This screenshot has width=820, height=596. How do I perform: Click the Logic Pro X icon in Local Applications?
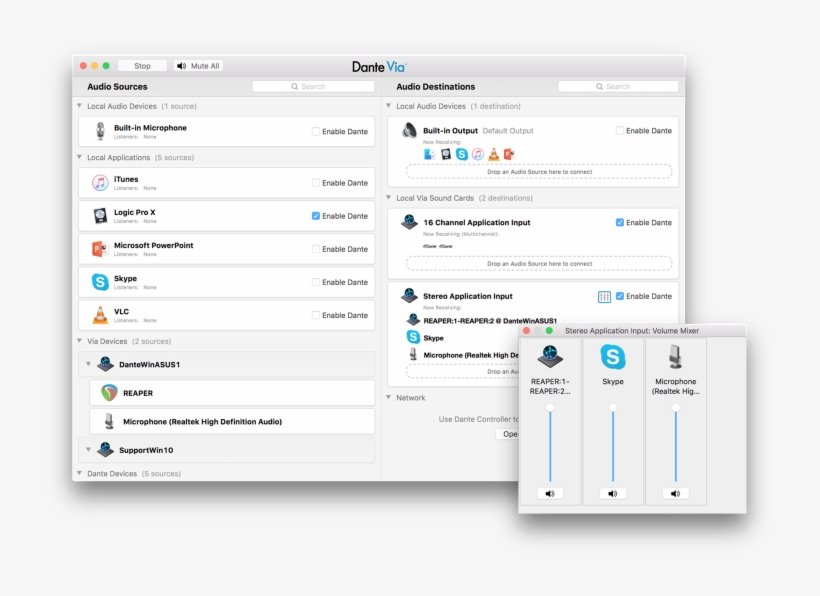[x=100, y=216]
